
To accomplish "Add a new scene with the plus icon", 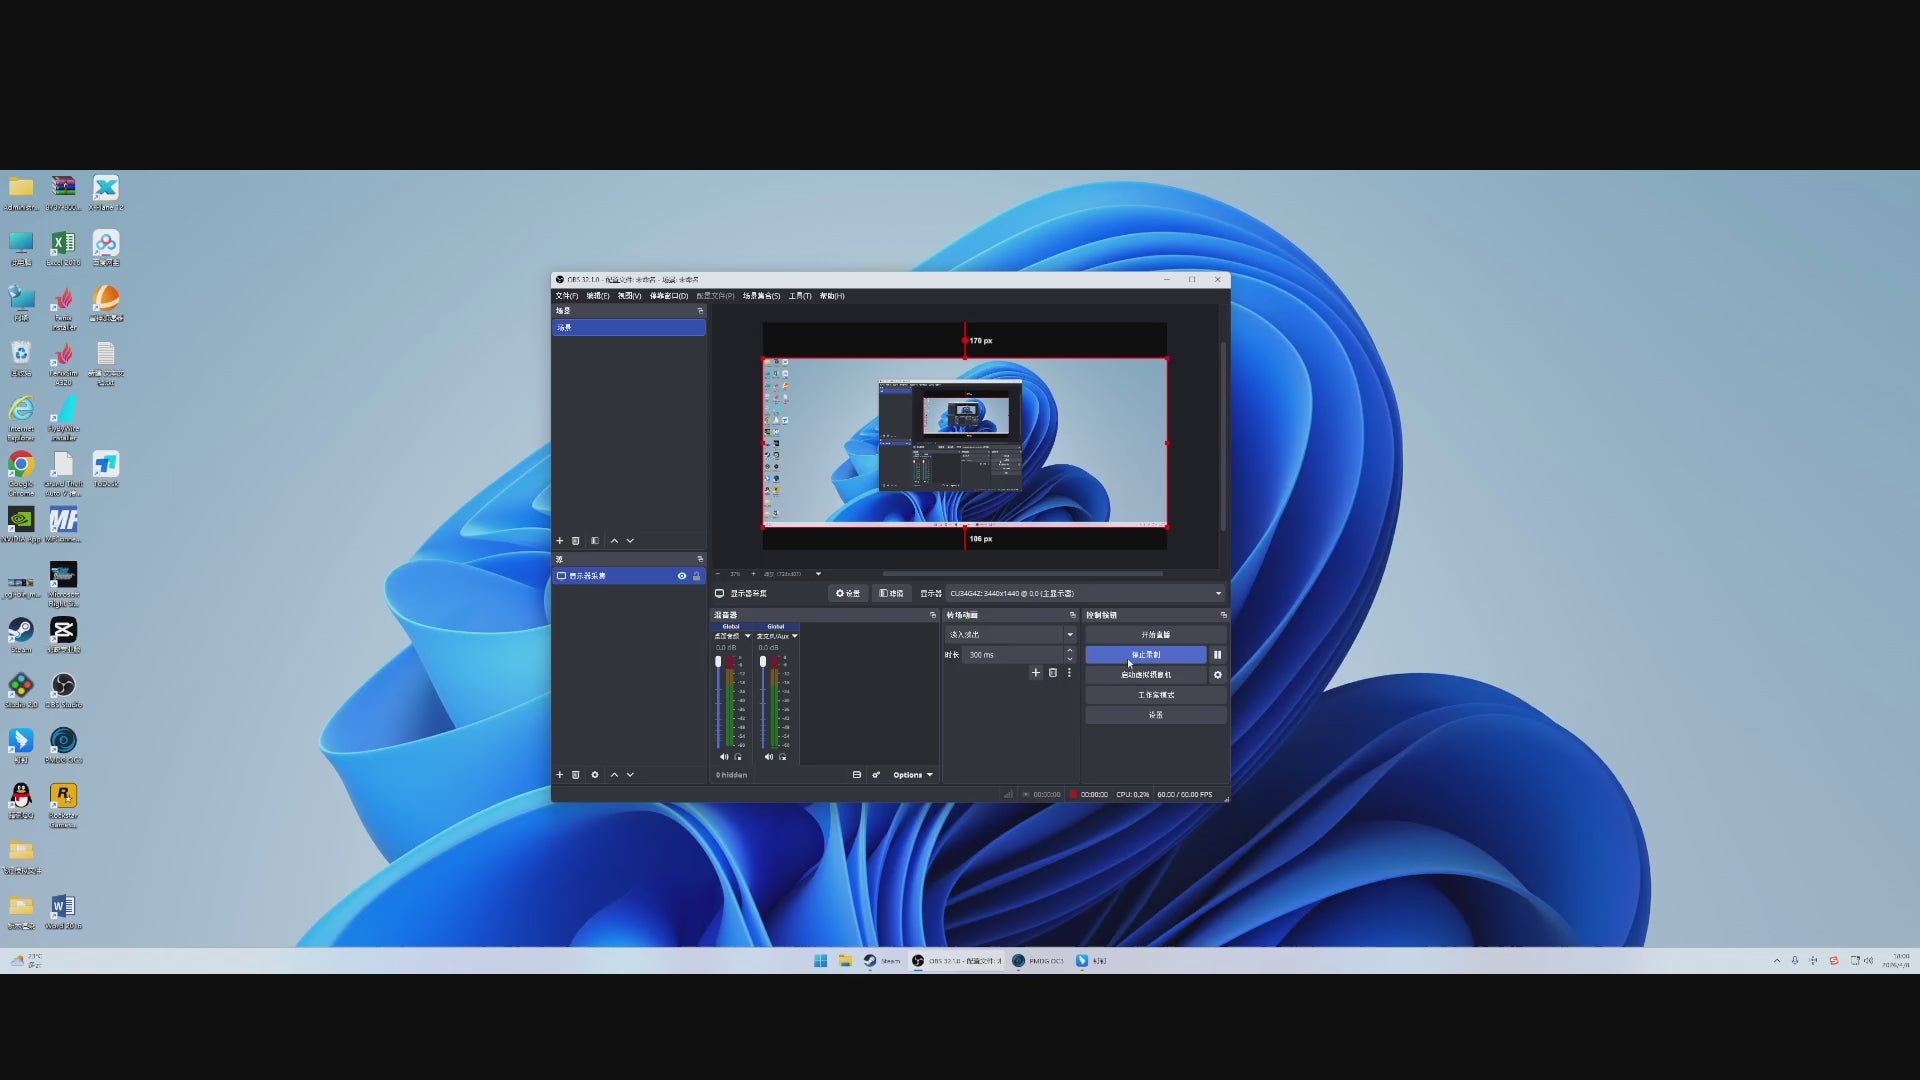I will click(560, 541).
